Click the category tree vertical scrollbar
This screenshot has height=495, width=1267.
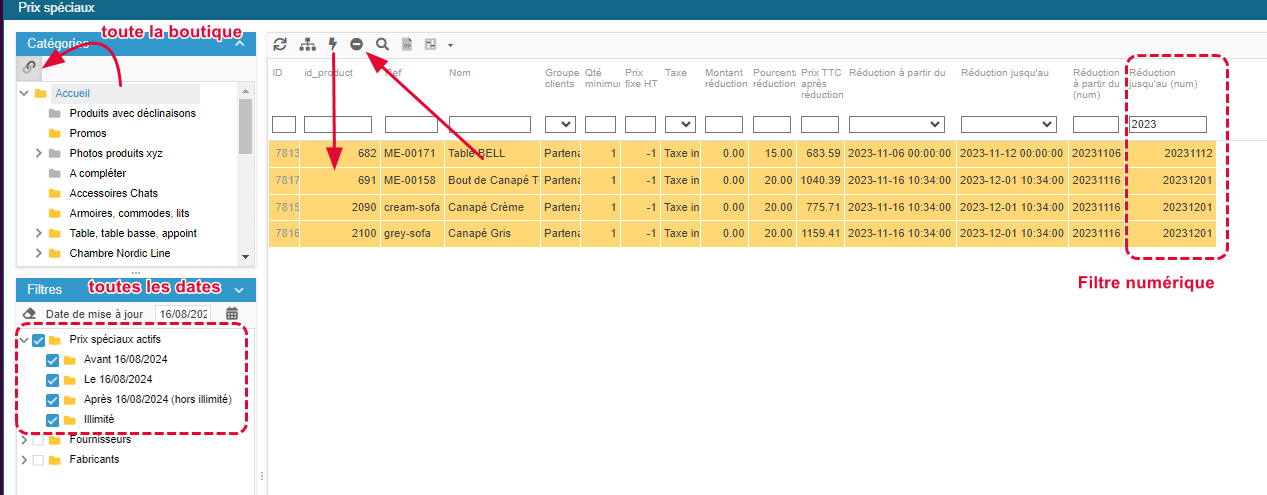click(245, 128)
